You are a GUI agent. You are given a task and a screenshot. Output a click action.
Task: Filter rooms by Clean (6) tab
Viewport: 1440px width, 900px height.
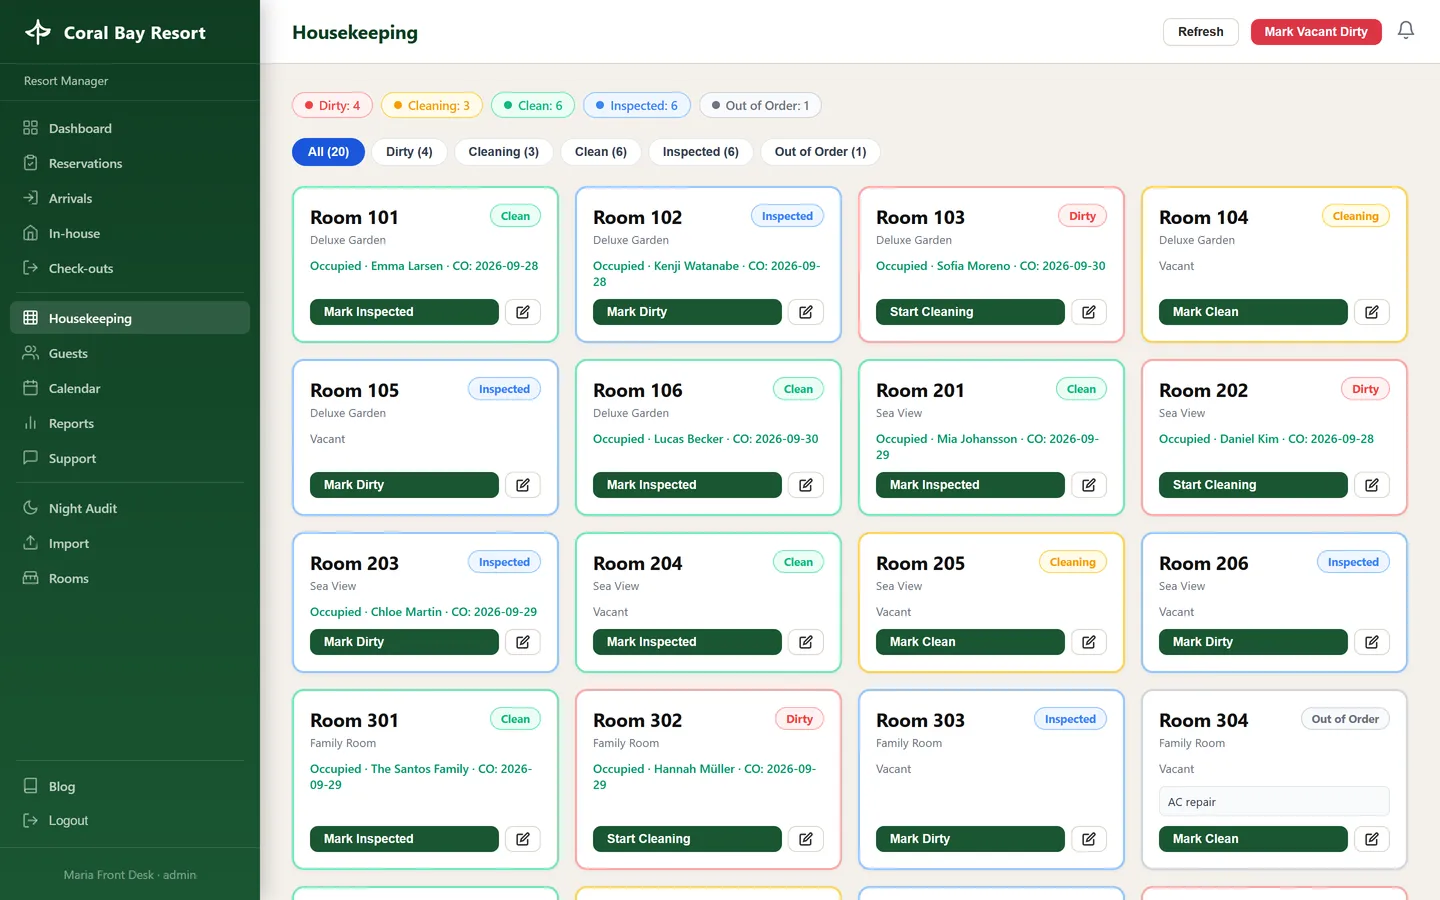(x=601, y=152)
